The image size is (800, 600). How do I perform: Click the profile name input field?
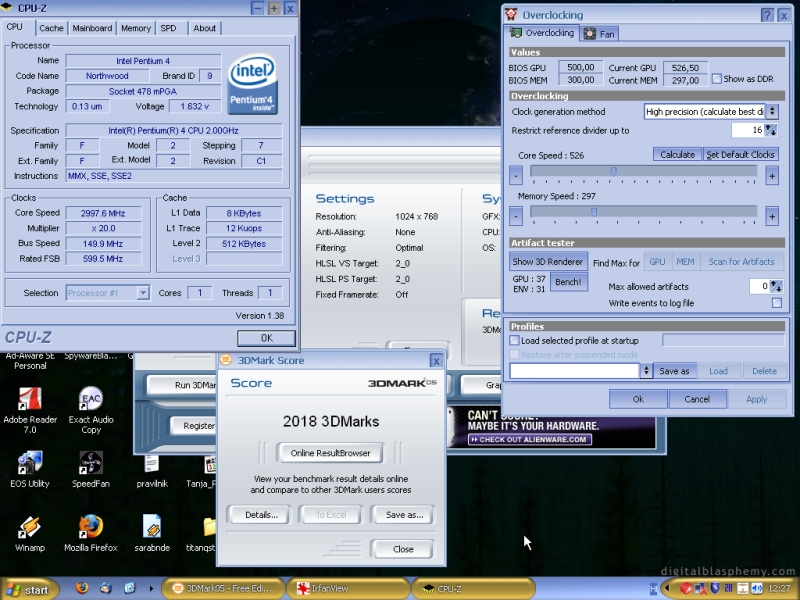574,371
